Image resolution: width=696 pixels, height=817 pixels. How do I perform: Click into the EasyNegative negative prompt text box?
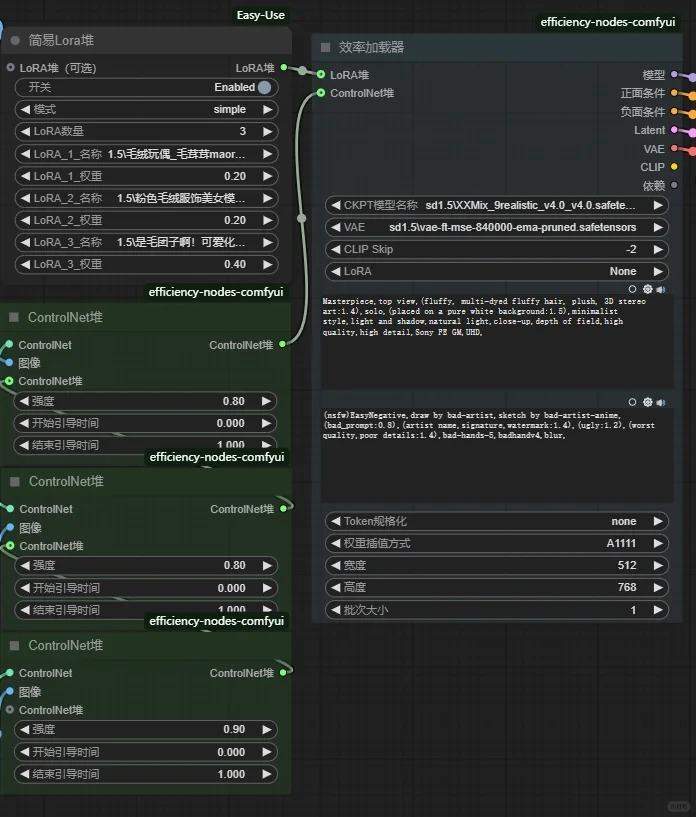[x=497, y=453]
